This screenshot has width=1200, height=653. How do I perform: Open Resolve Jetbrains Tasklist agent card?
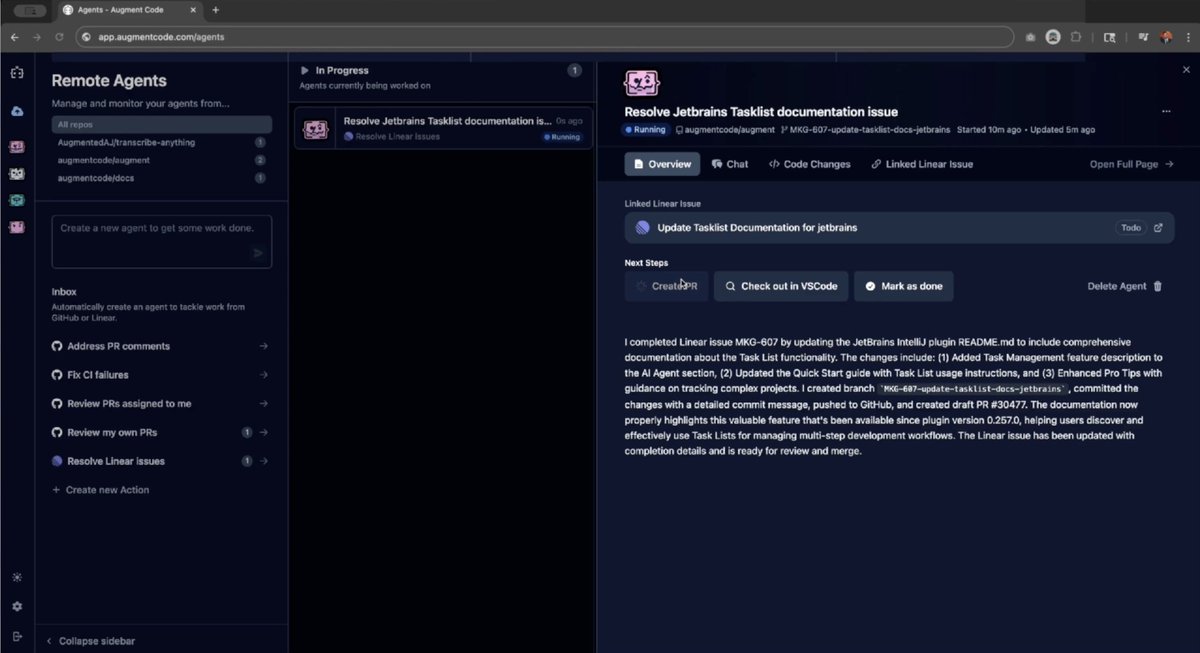point(443,128)
